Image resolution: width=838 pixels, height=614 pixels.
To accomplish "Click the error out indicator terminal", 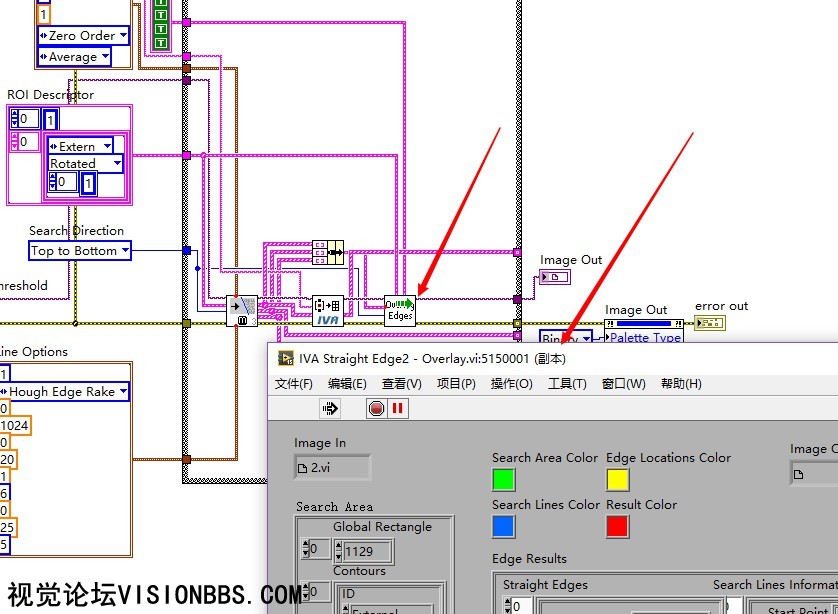I will pos(710,323).
